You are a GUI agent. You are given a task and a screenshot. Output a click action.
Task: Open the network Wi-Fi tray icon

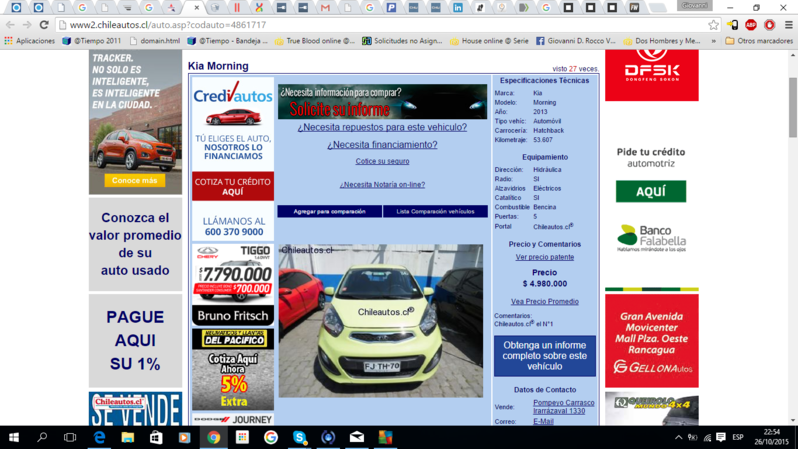(707, 437)
